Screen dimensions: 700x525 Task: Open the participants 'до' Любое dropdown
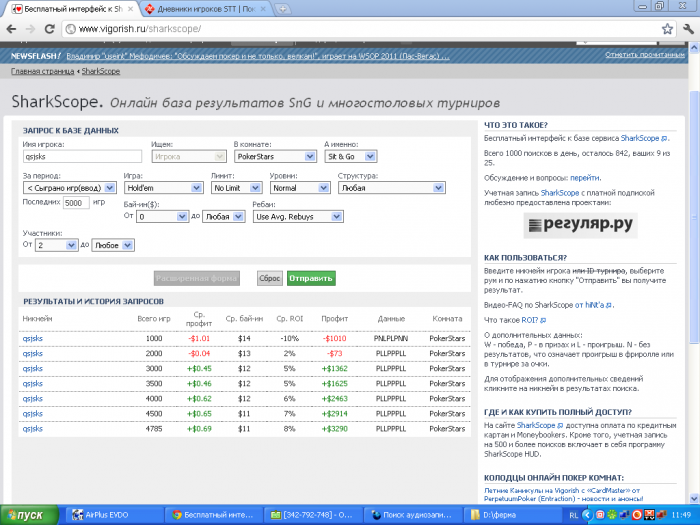[113, 245]
